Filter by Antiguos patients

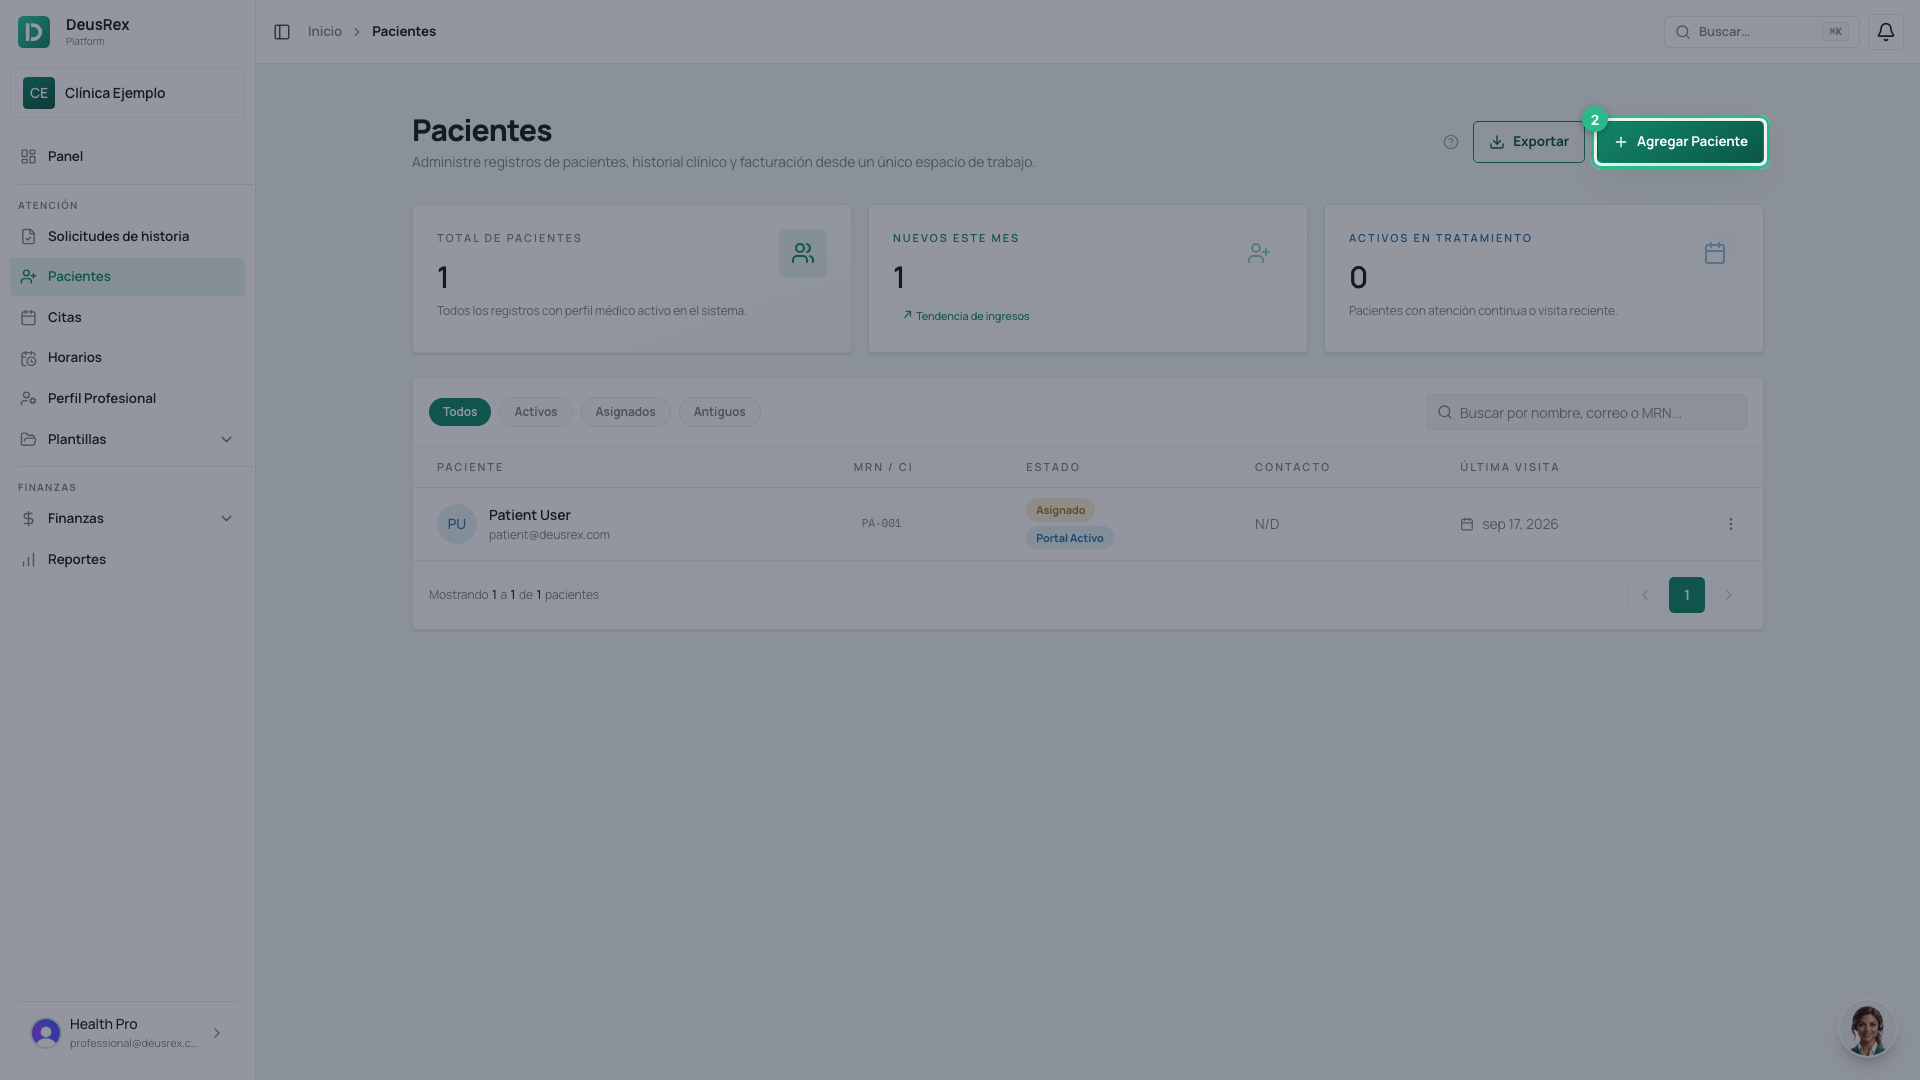click(720, 412)
